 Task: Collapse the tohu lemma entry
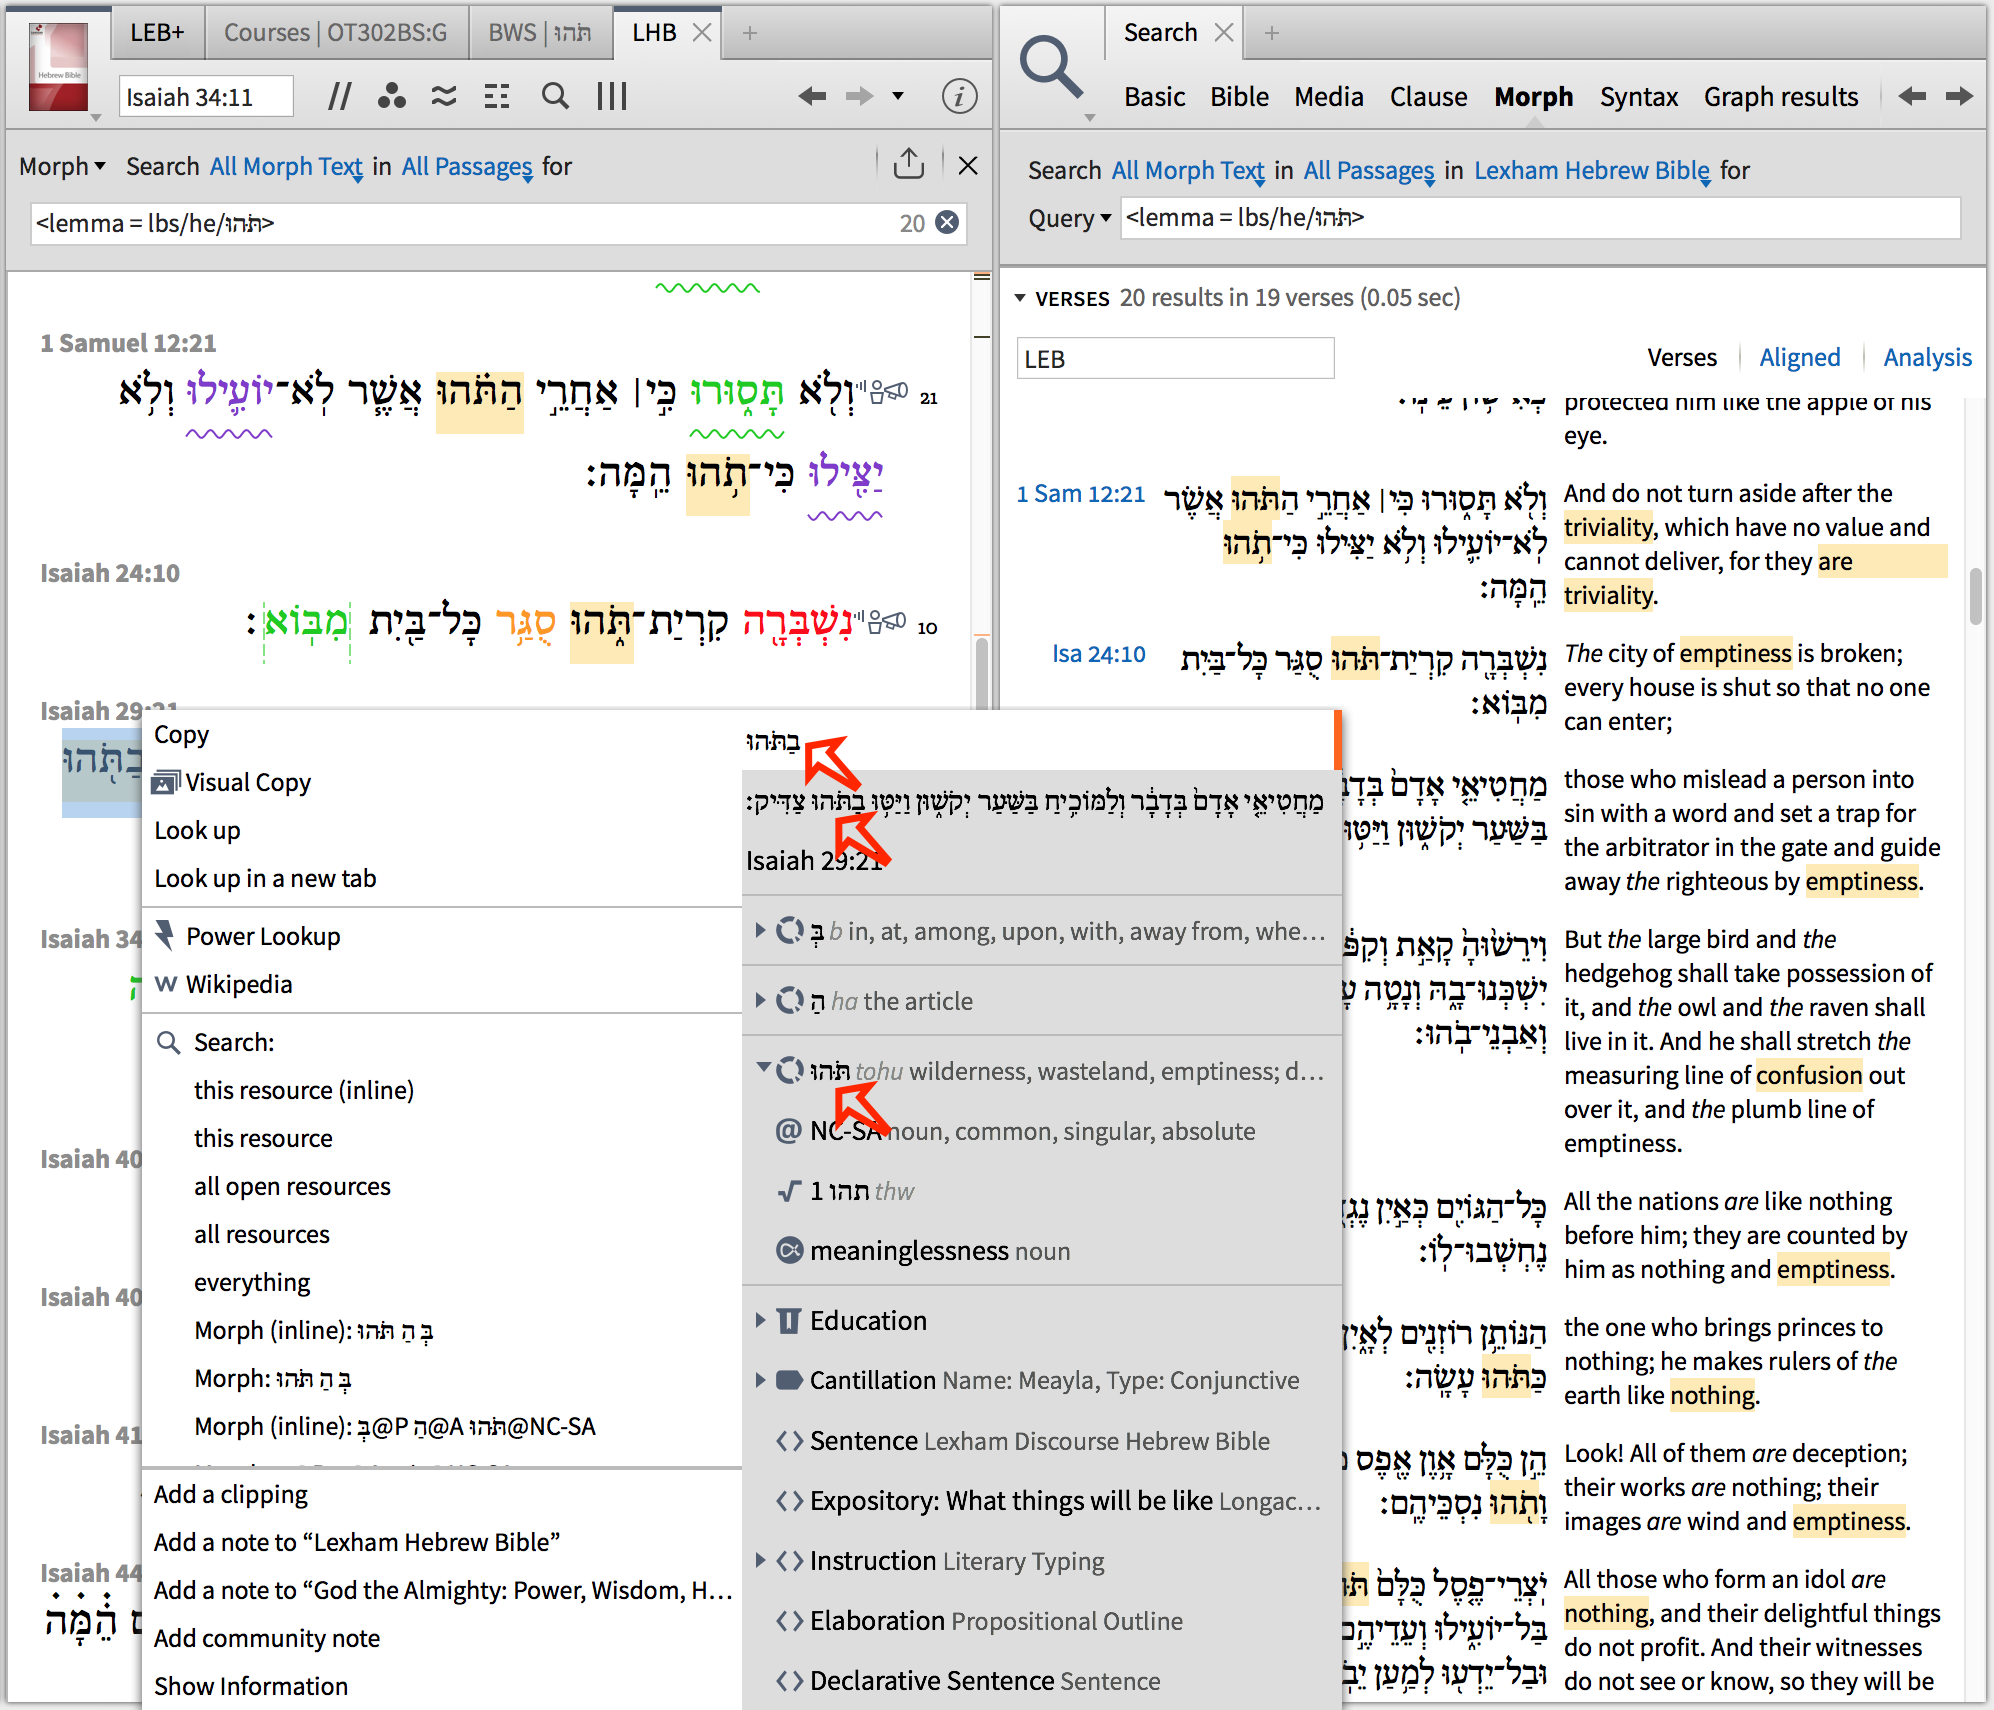[x=763, y=1069]
